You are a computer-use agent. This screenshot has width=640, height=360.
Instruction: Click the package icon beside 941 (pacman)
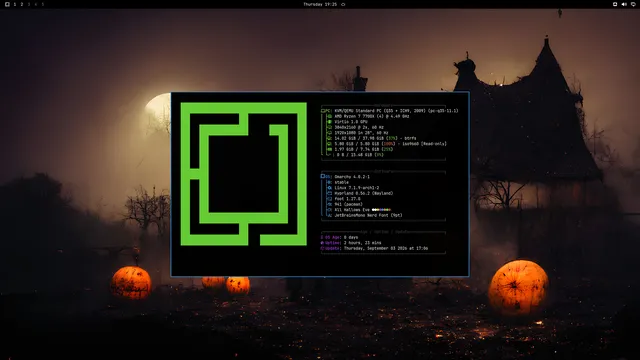(329, 204)
